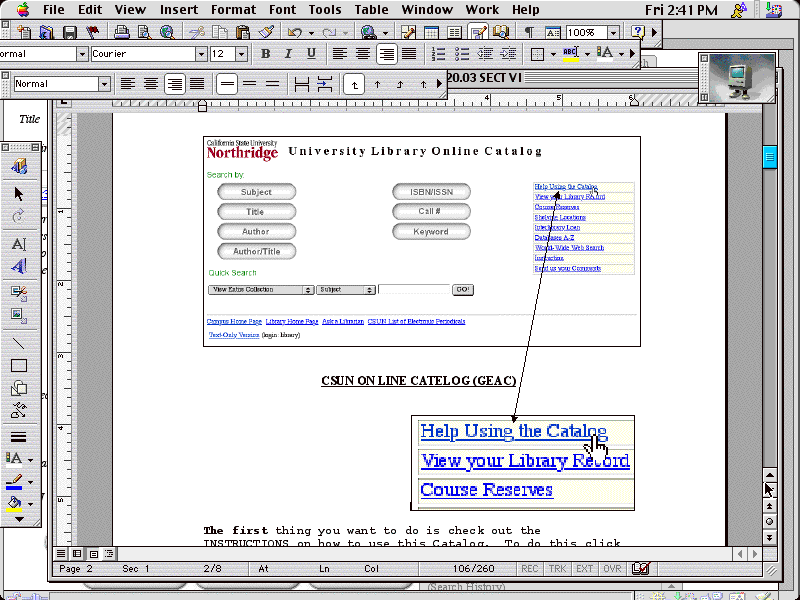
Task: Click the Keyword search button
Action: coord(431,232)
